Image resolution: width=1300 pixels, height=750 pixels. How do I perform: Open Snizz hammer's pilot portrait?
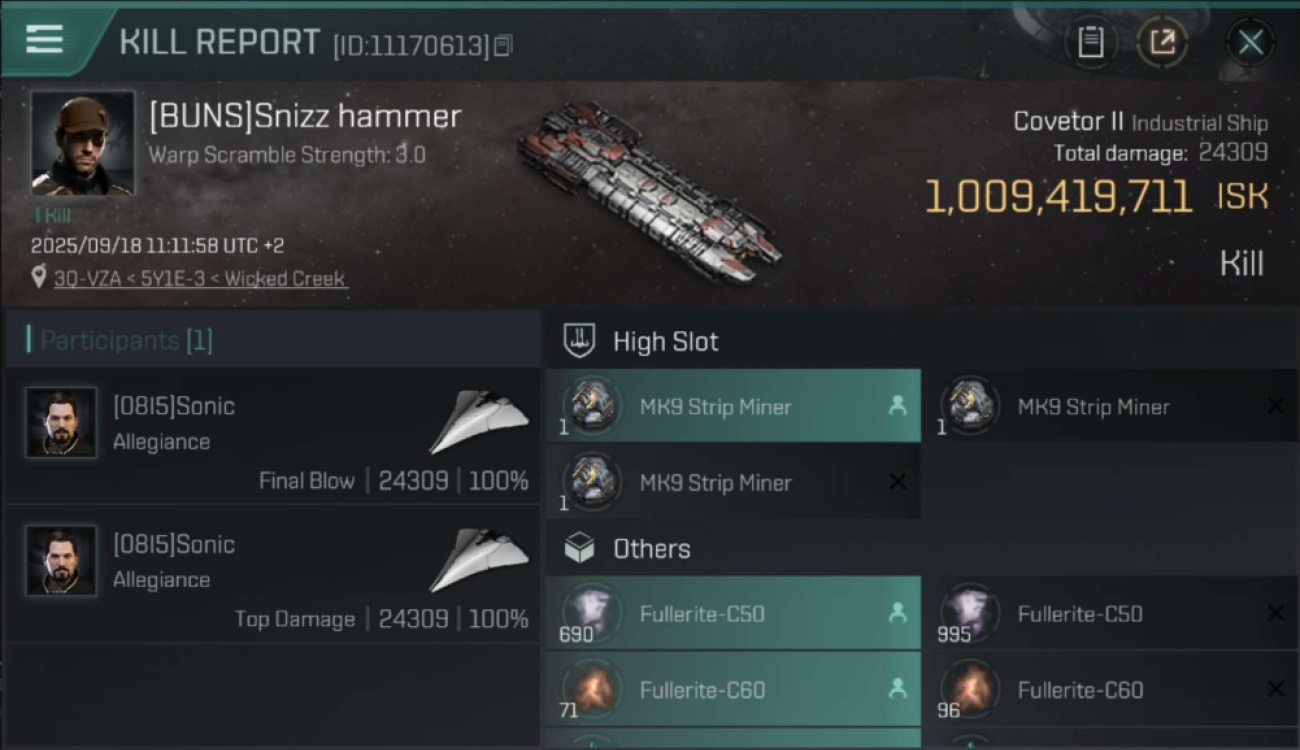point(82,142)
